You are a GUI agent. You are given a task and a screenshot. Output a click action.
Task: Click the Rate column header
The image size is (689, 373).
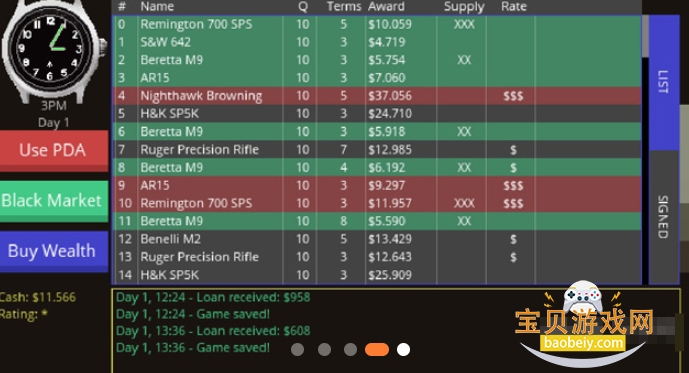[514, 6]
